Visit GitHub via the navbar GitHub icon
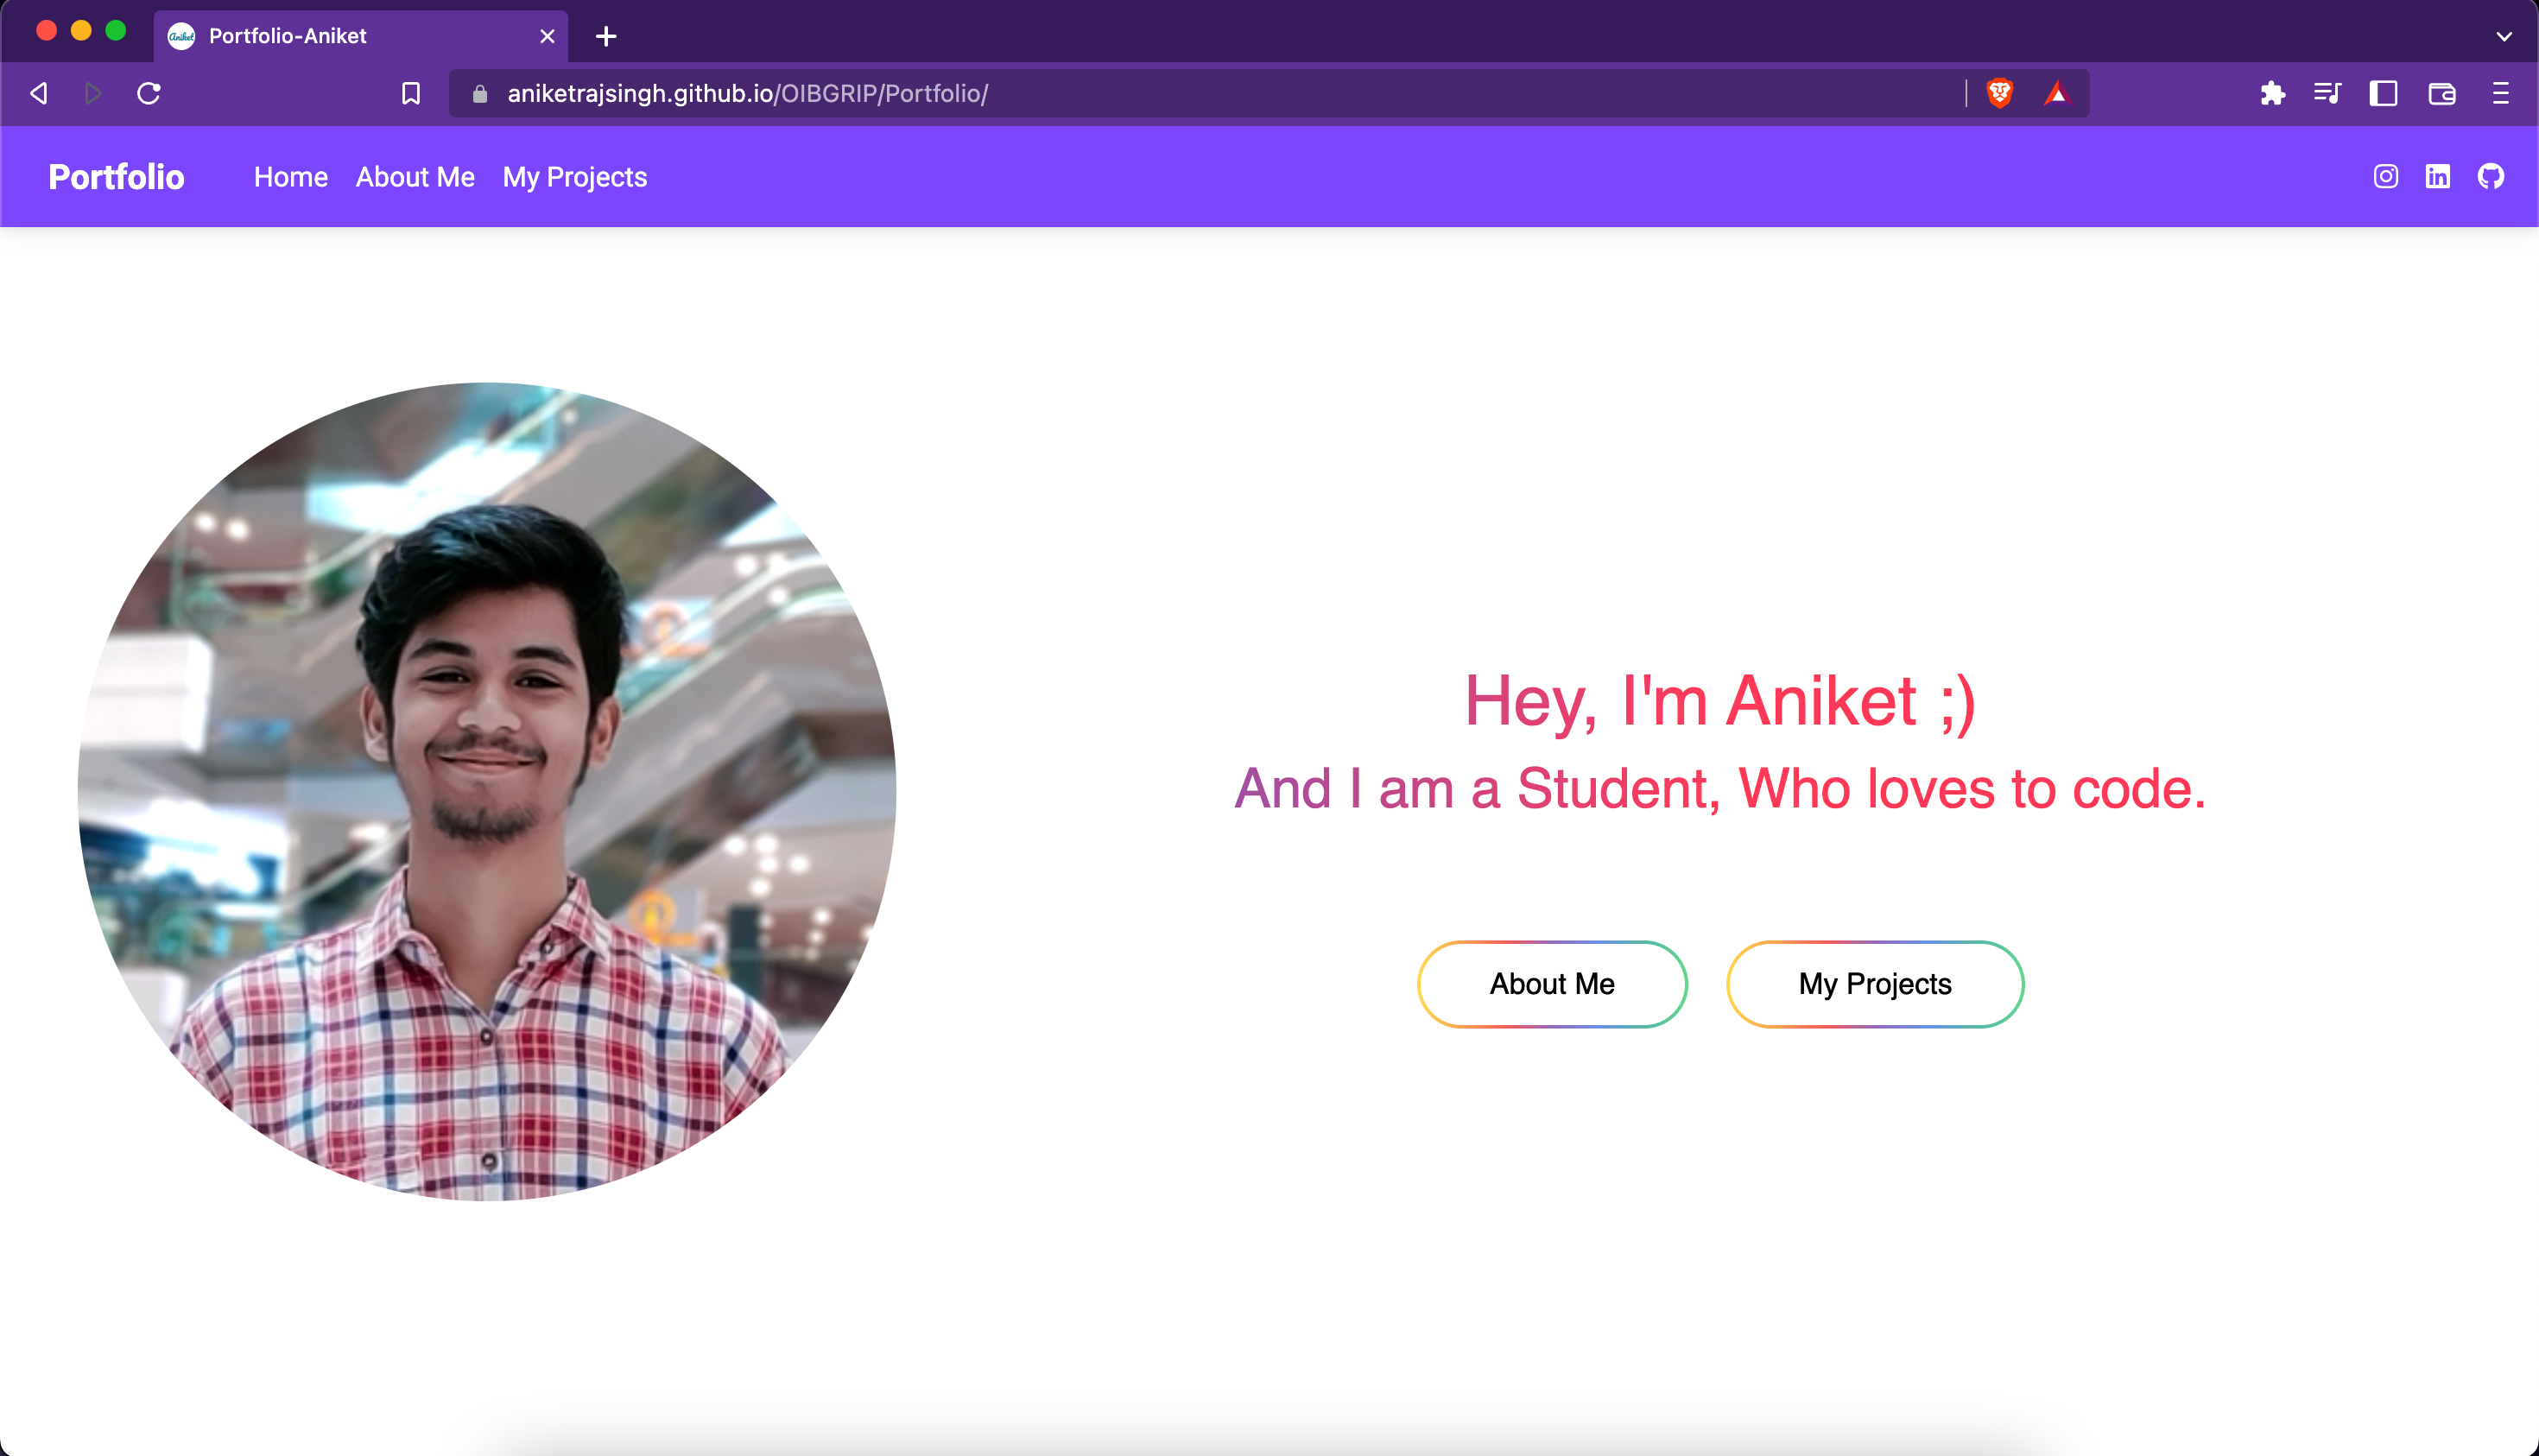Viewport: 2539px width, 1456px height. tap(2492, 177)
